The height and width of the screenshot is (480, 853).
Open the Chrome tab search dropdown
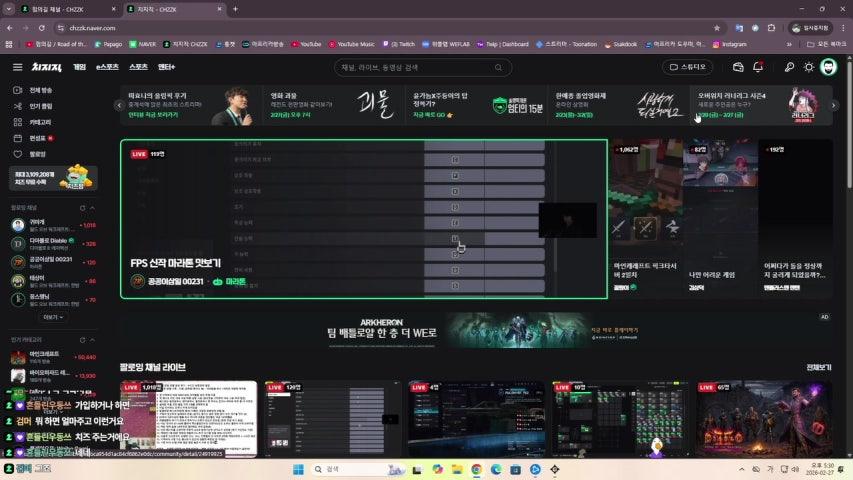9,9
